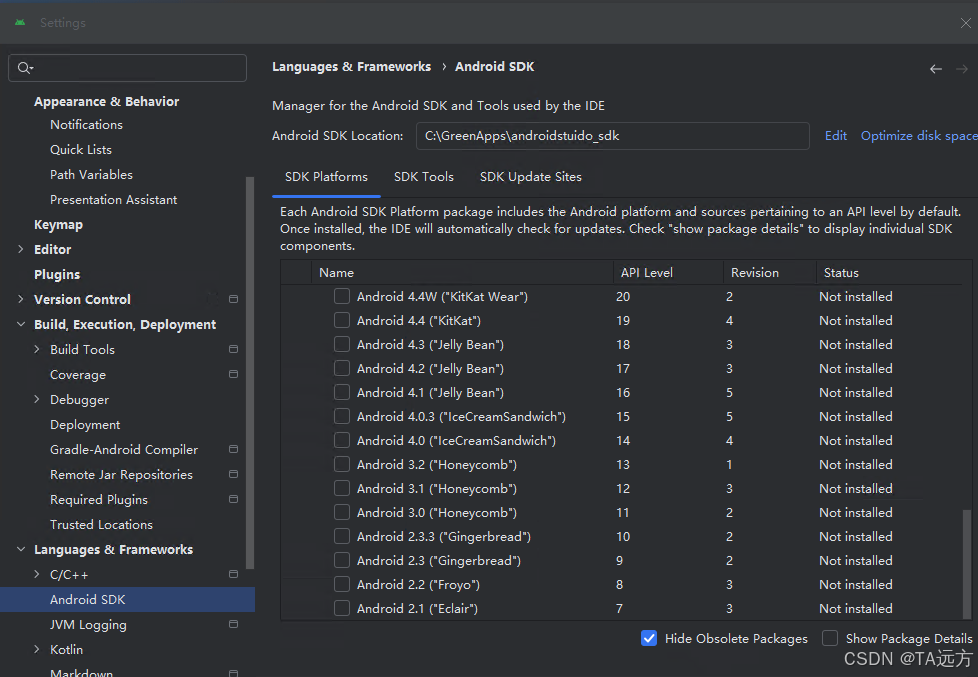Open Presentation Assistant settings
Image resolution: width=978 pixels, height=677 pixels.
point(114,200)
